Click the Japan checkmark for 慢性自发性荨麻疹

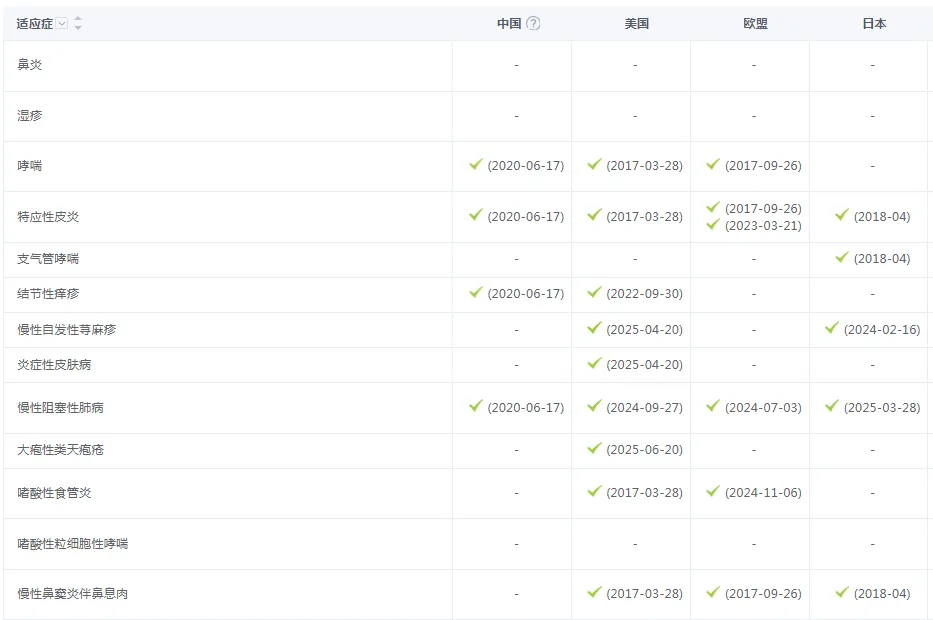(832, 329)
